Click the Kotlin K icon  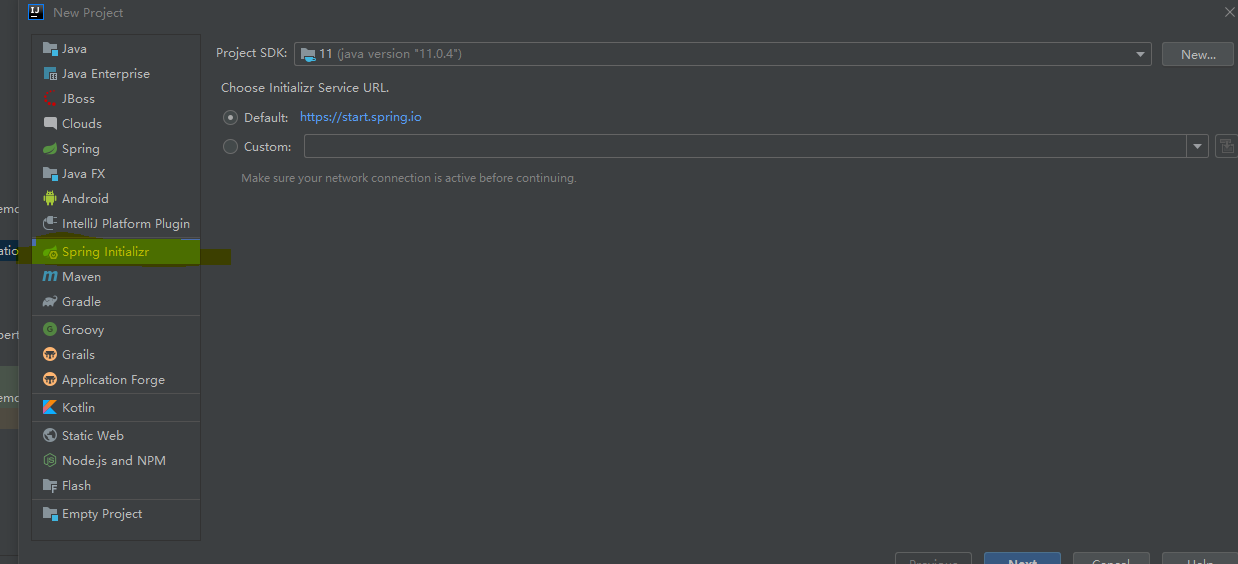[50, 408]
